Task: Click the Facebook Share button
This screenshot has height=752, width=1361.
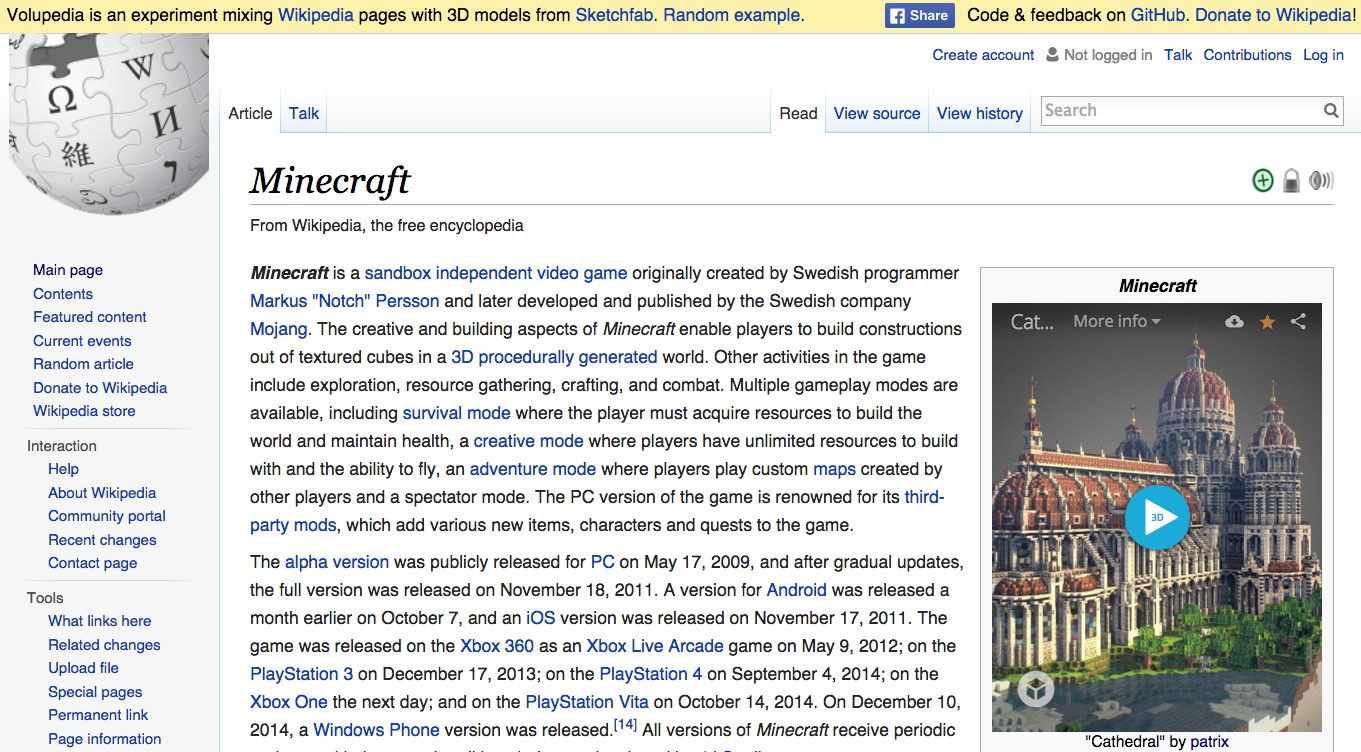Action: point(919,15)
